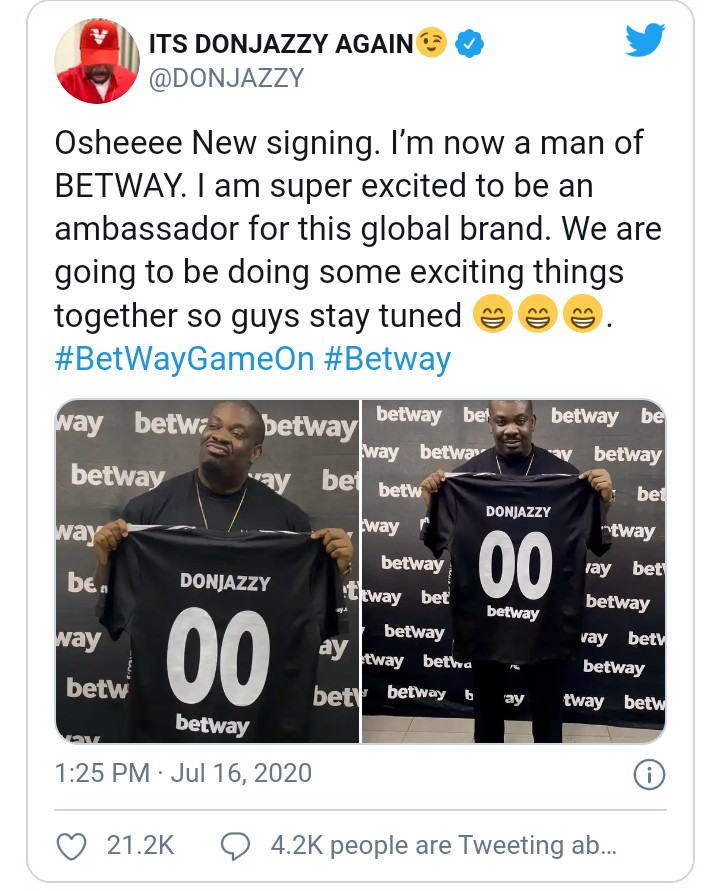The width and height of the screenshot is (720, 891).
Task: Open the tweet info icon
Action: [x=649, y=774]
